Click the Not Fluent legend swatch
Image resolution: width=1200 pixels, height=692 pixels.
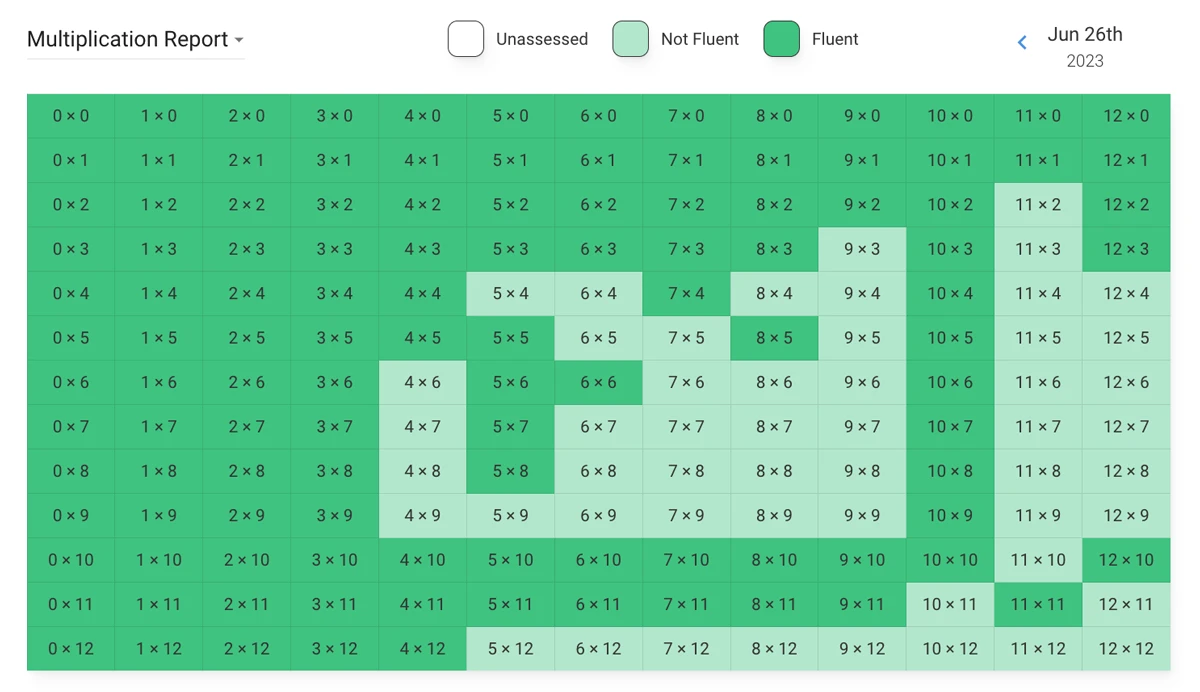click(630, 39)
